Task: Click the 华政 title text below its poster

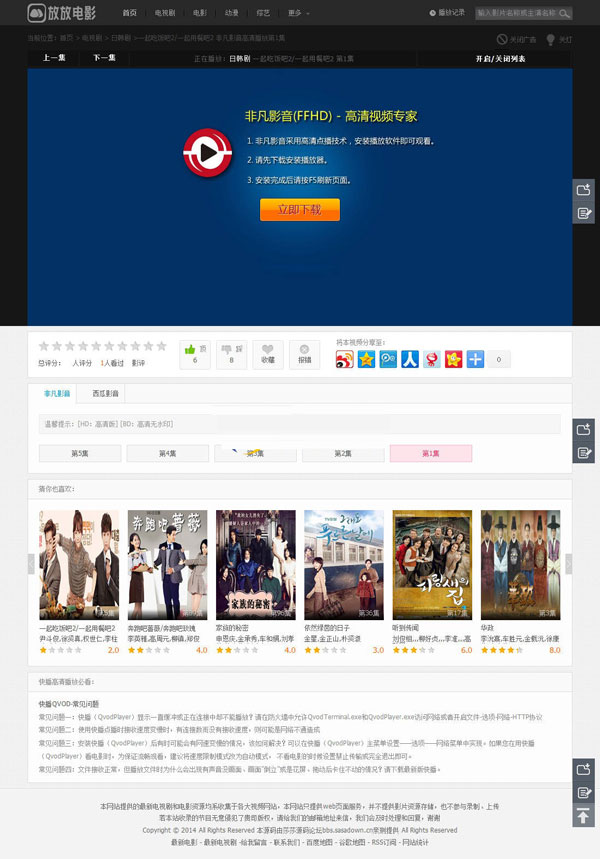Action: [x=487, y=628]
